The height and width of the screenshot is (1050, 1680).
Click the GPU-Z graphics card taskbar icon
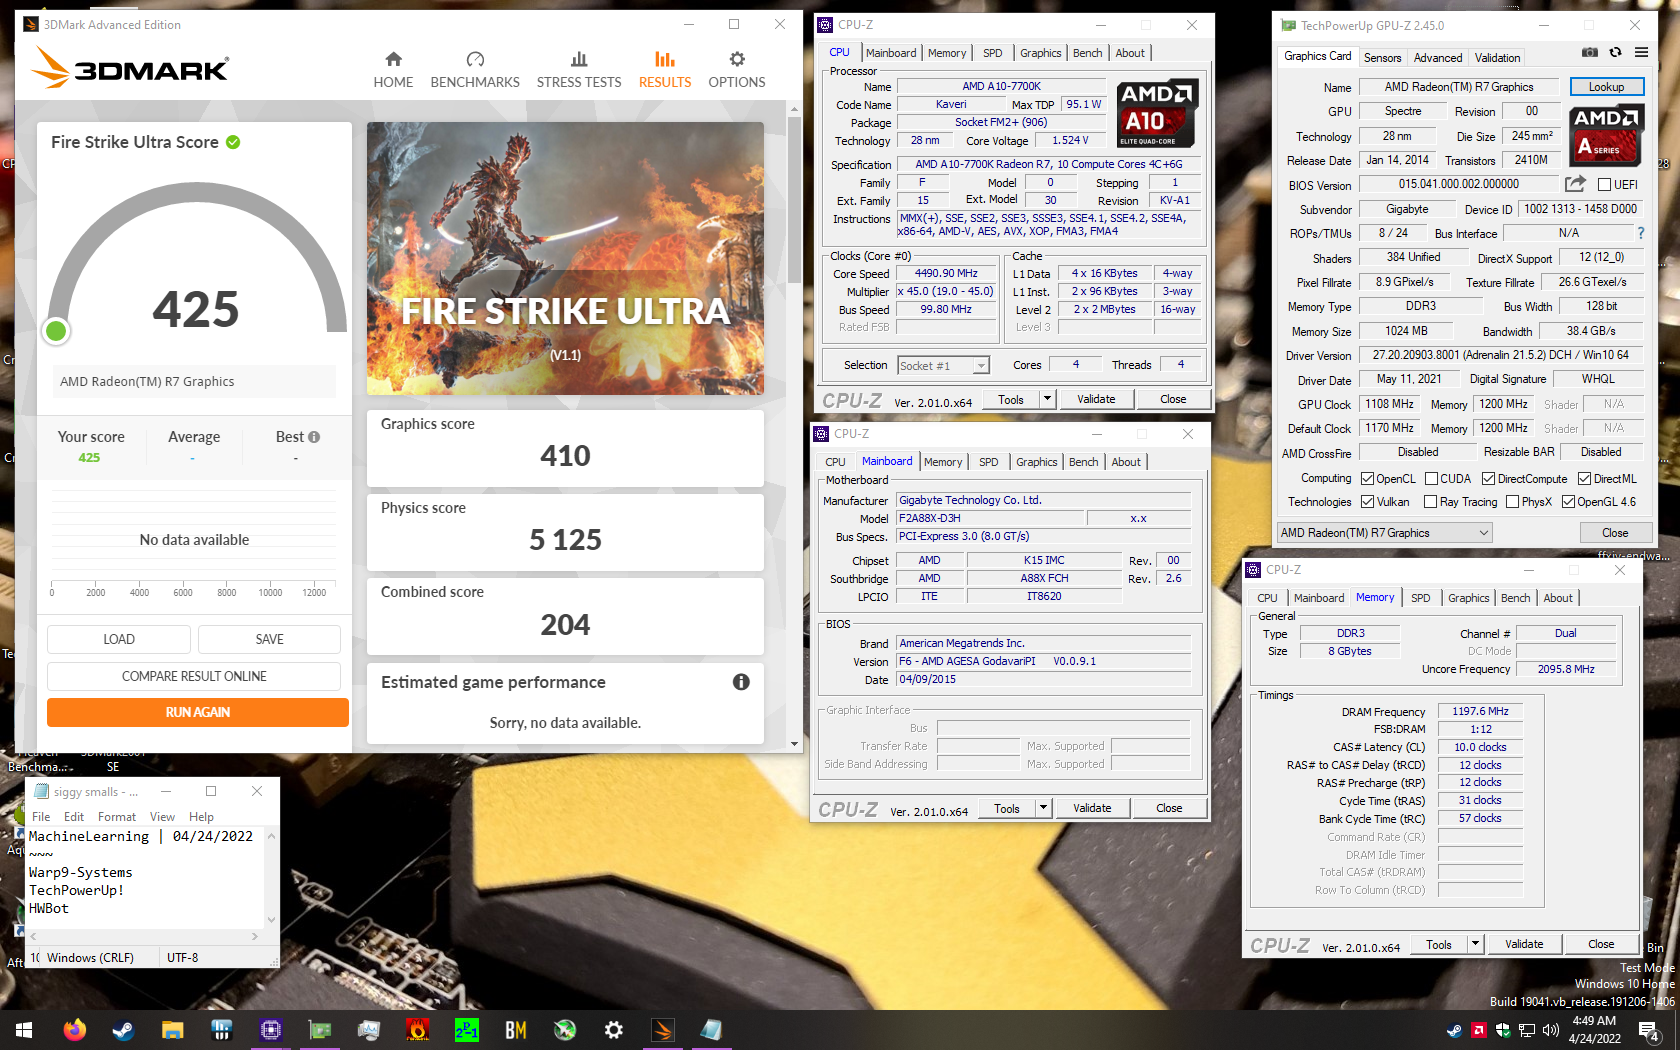coord(319,1030)
